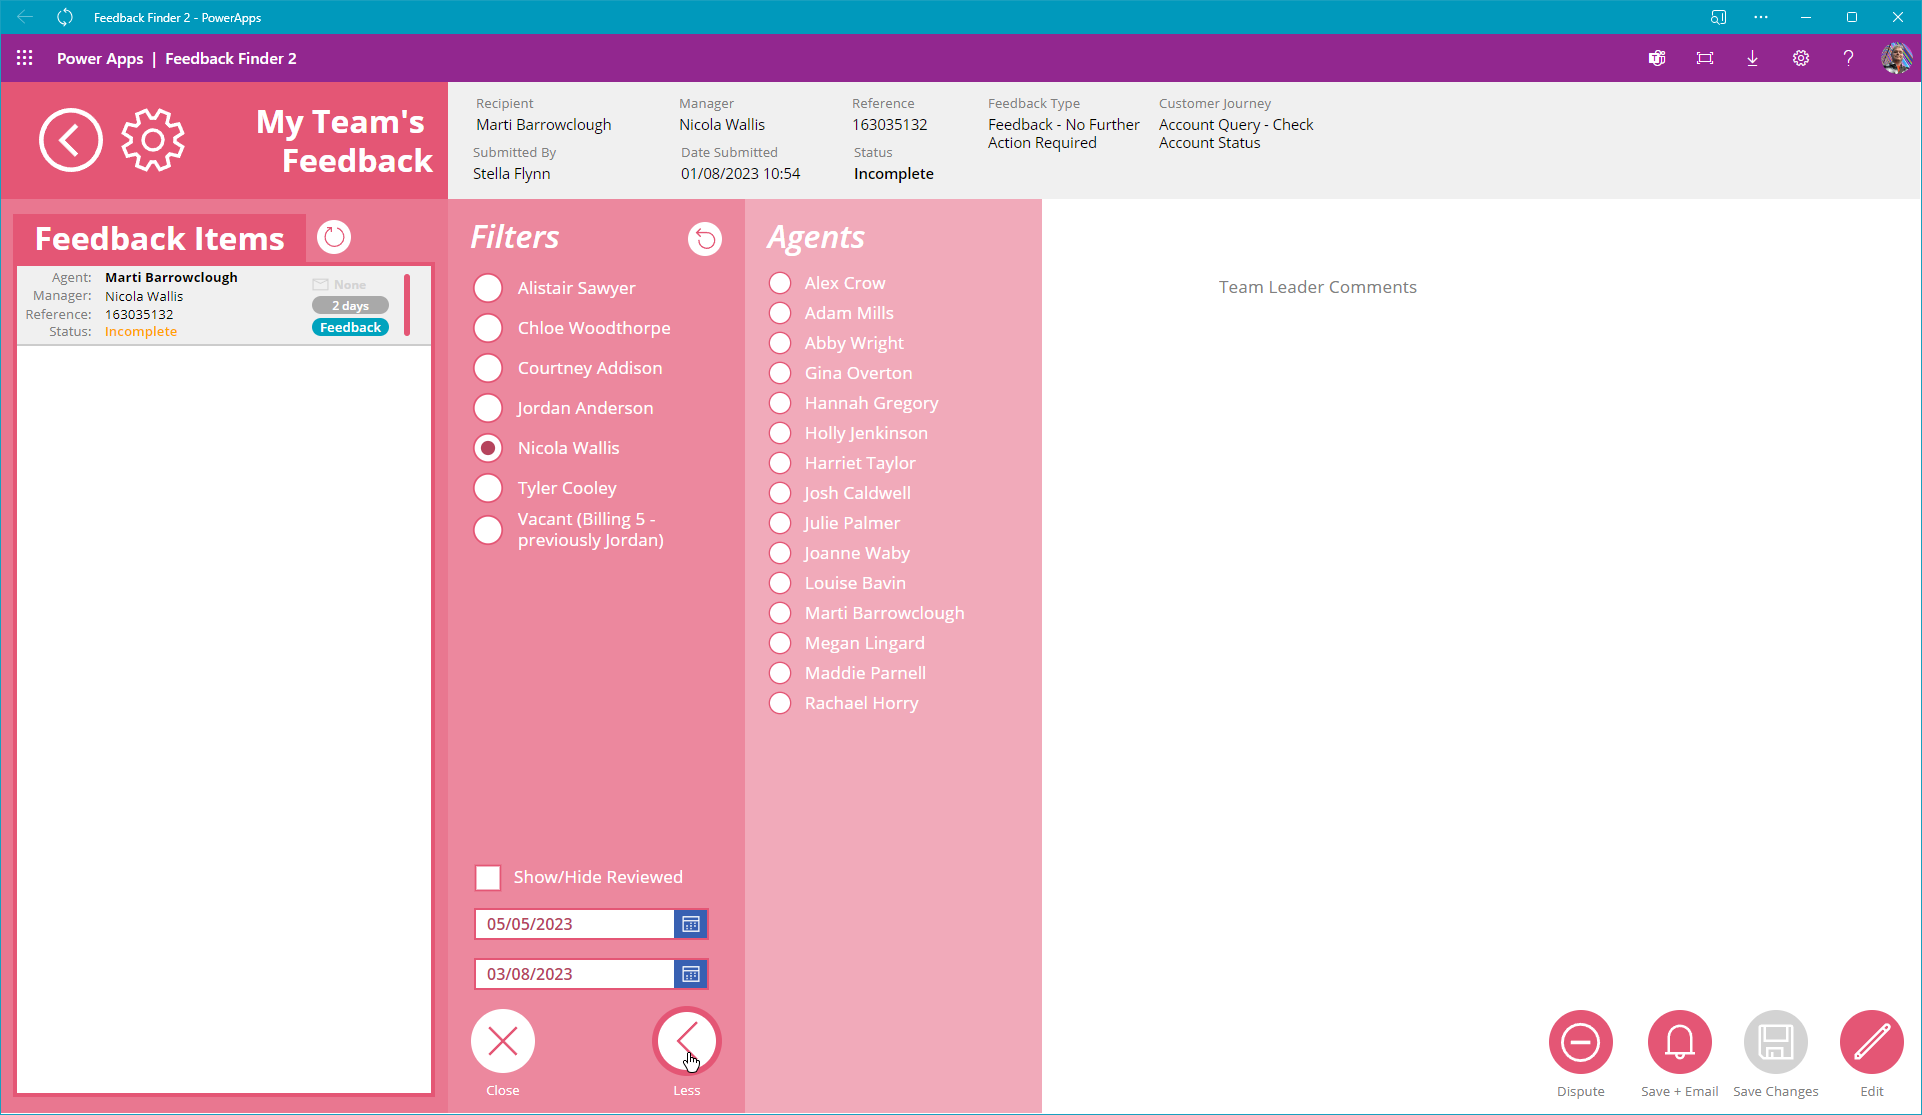Close the Filters panel

tap(503, 1042)
